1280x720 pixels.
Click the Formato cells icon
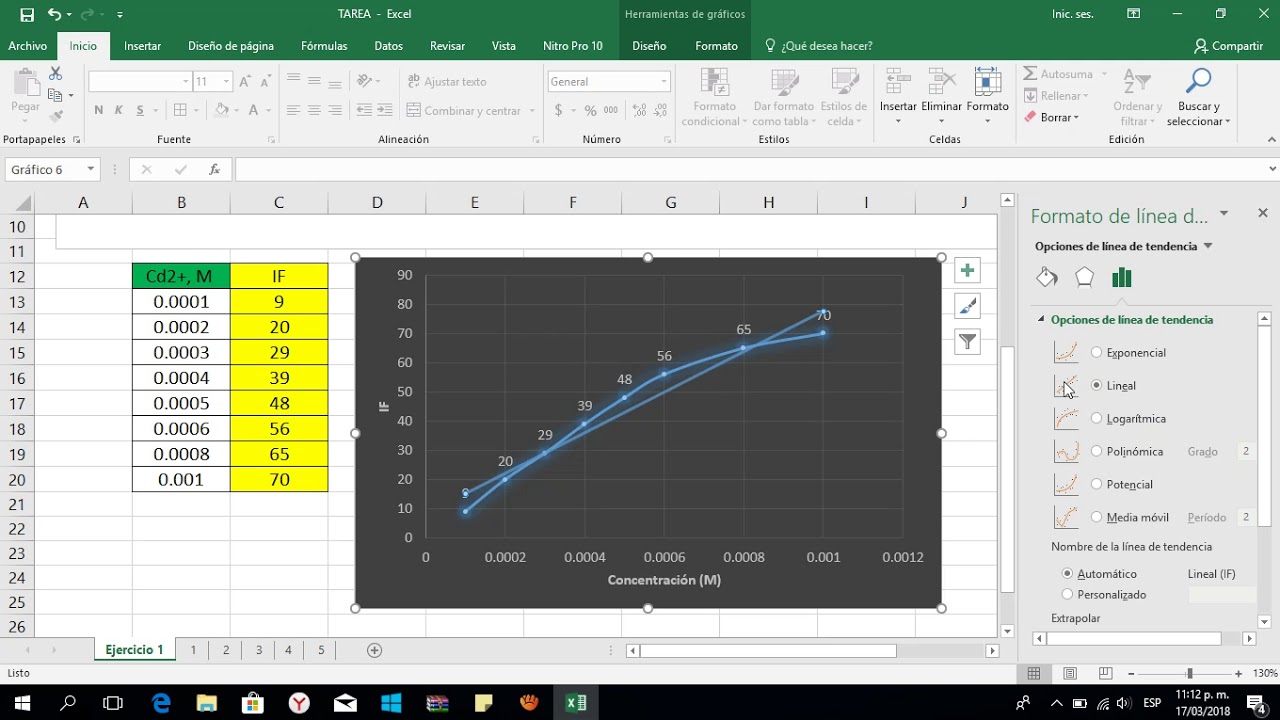pyautogui.click(x=987, y=83)
